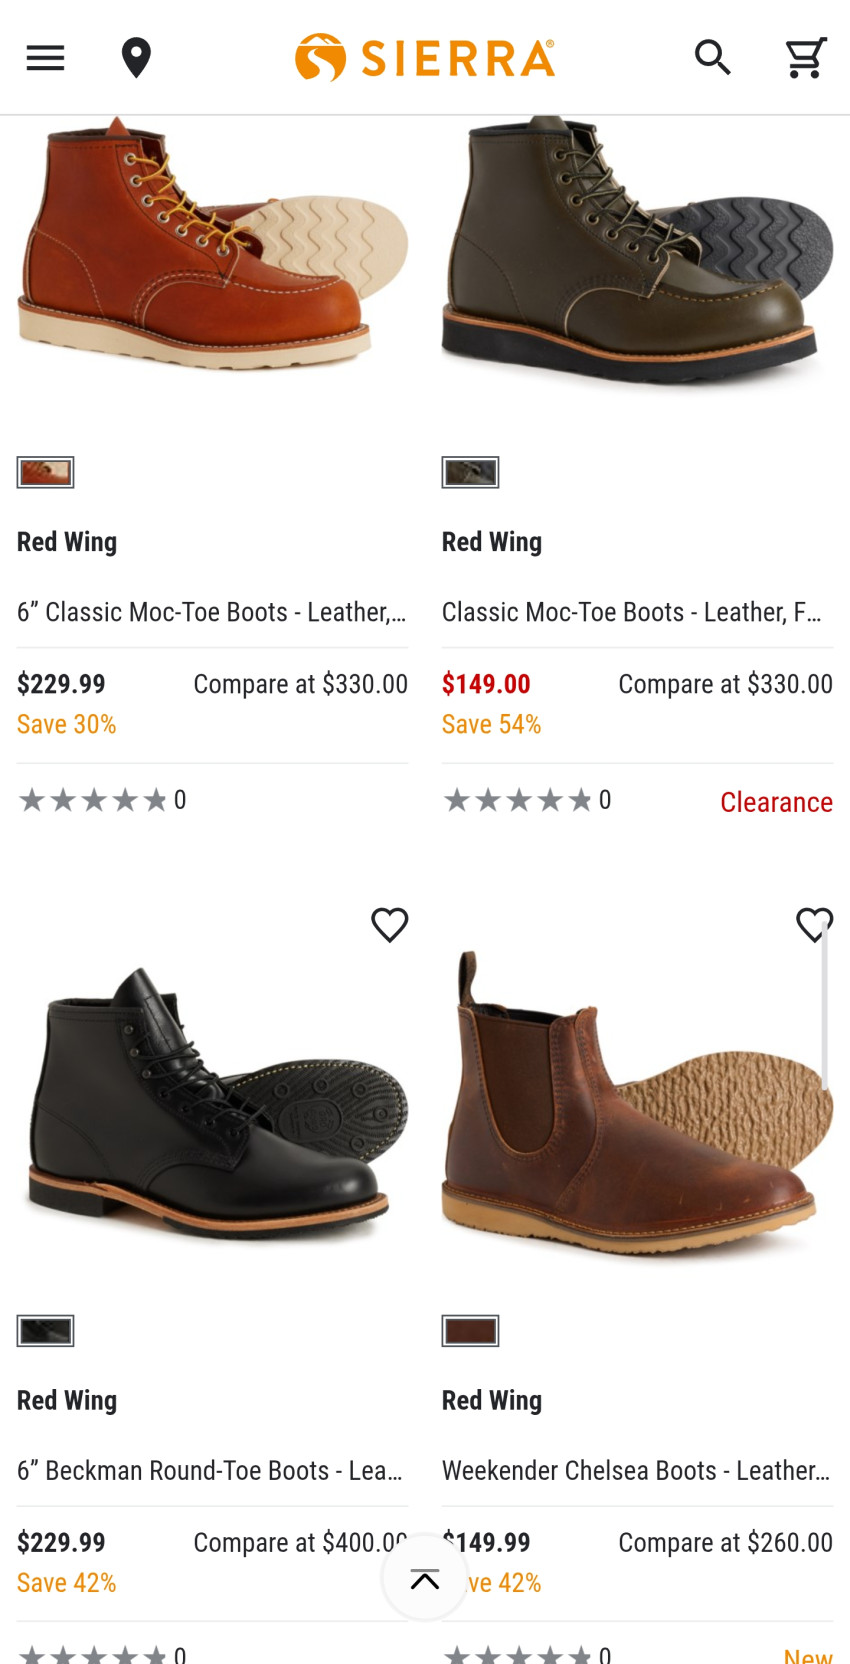
Task: Choose the brown Chelsea color swatch
Action: click(x=470, y=1331)
